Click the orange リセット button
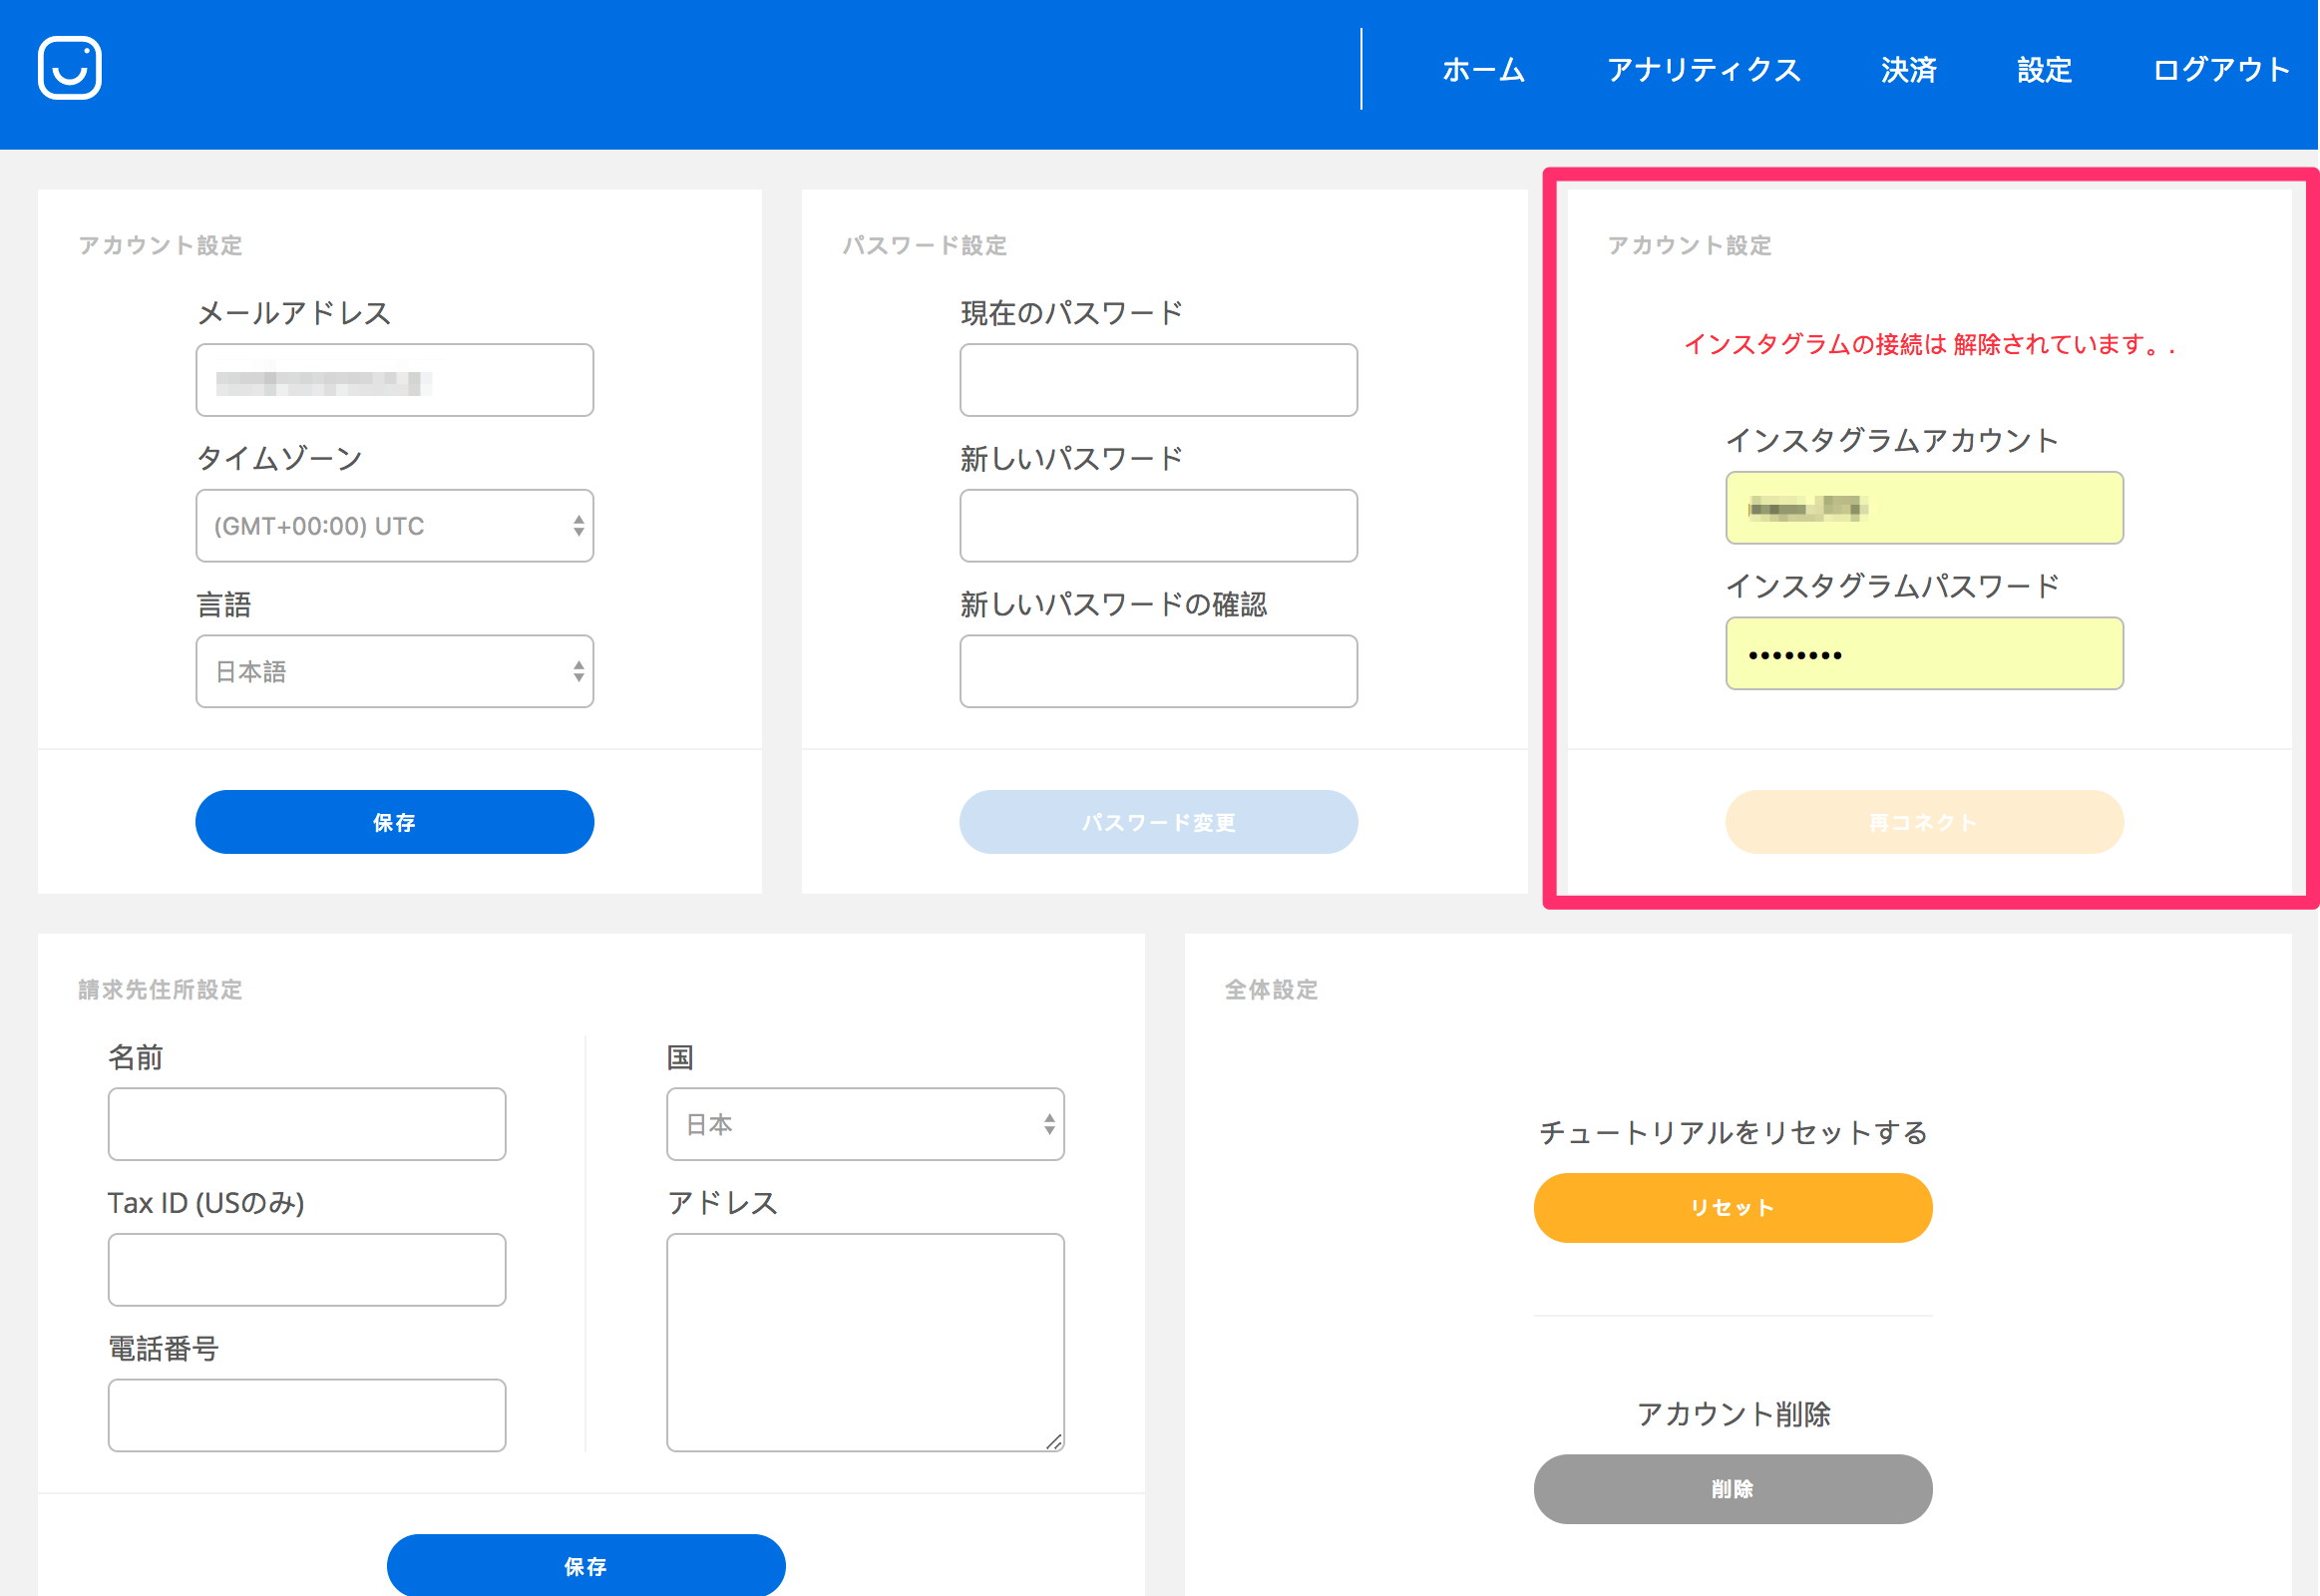Screen dimensions: 2320x1596 (1732, 1208)
